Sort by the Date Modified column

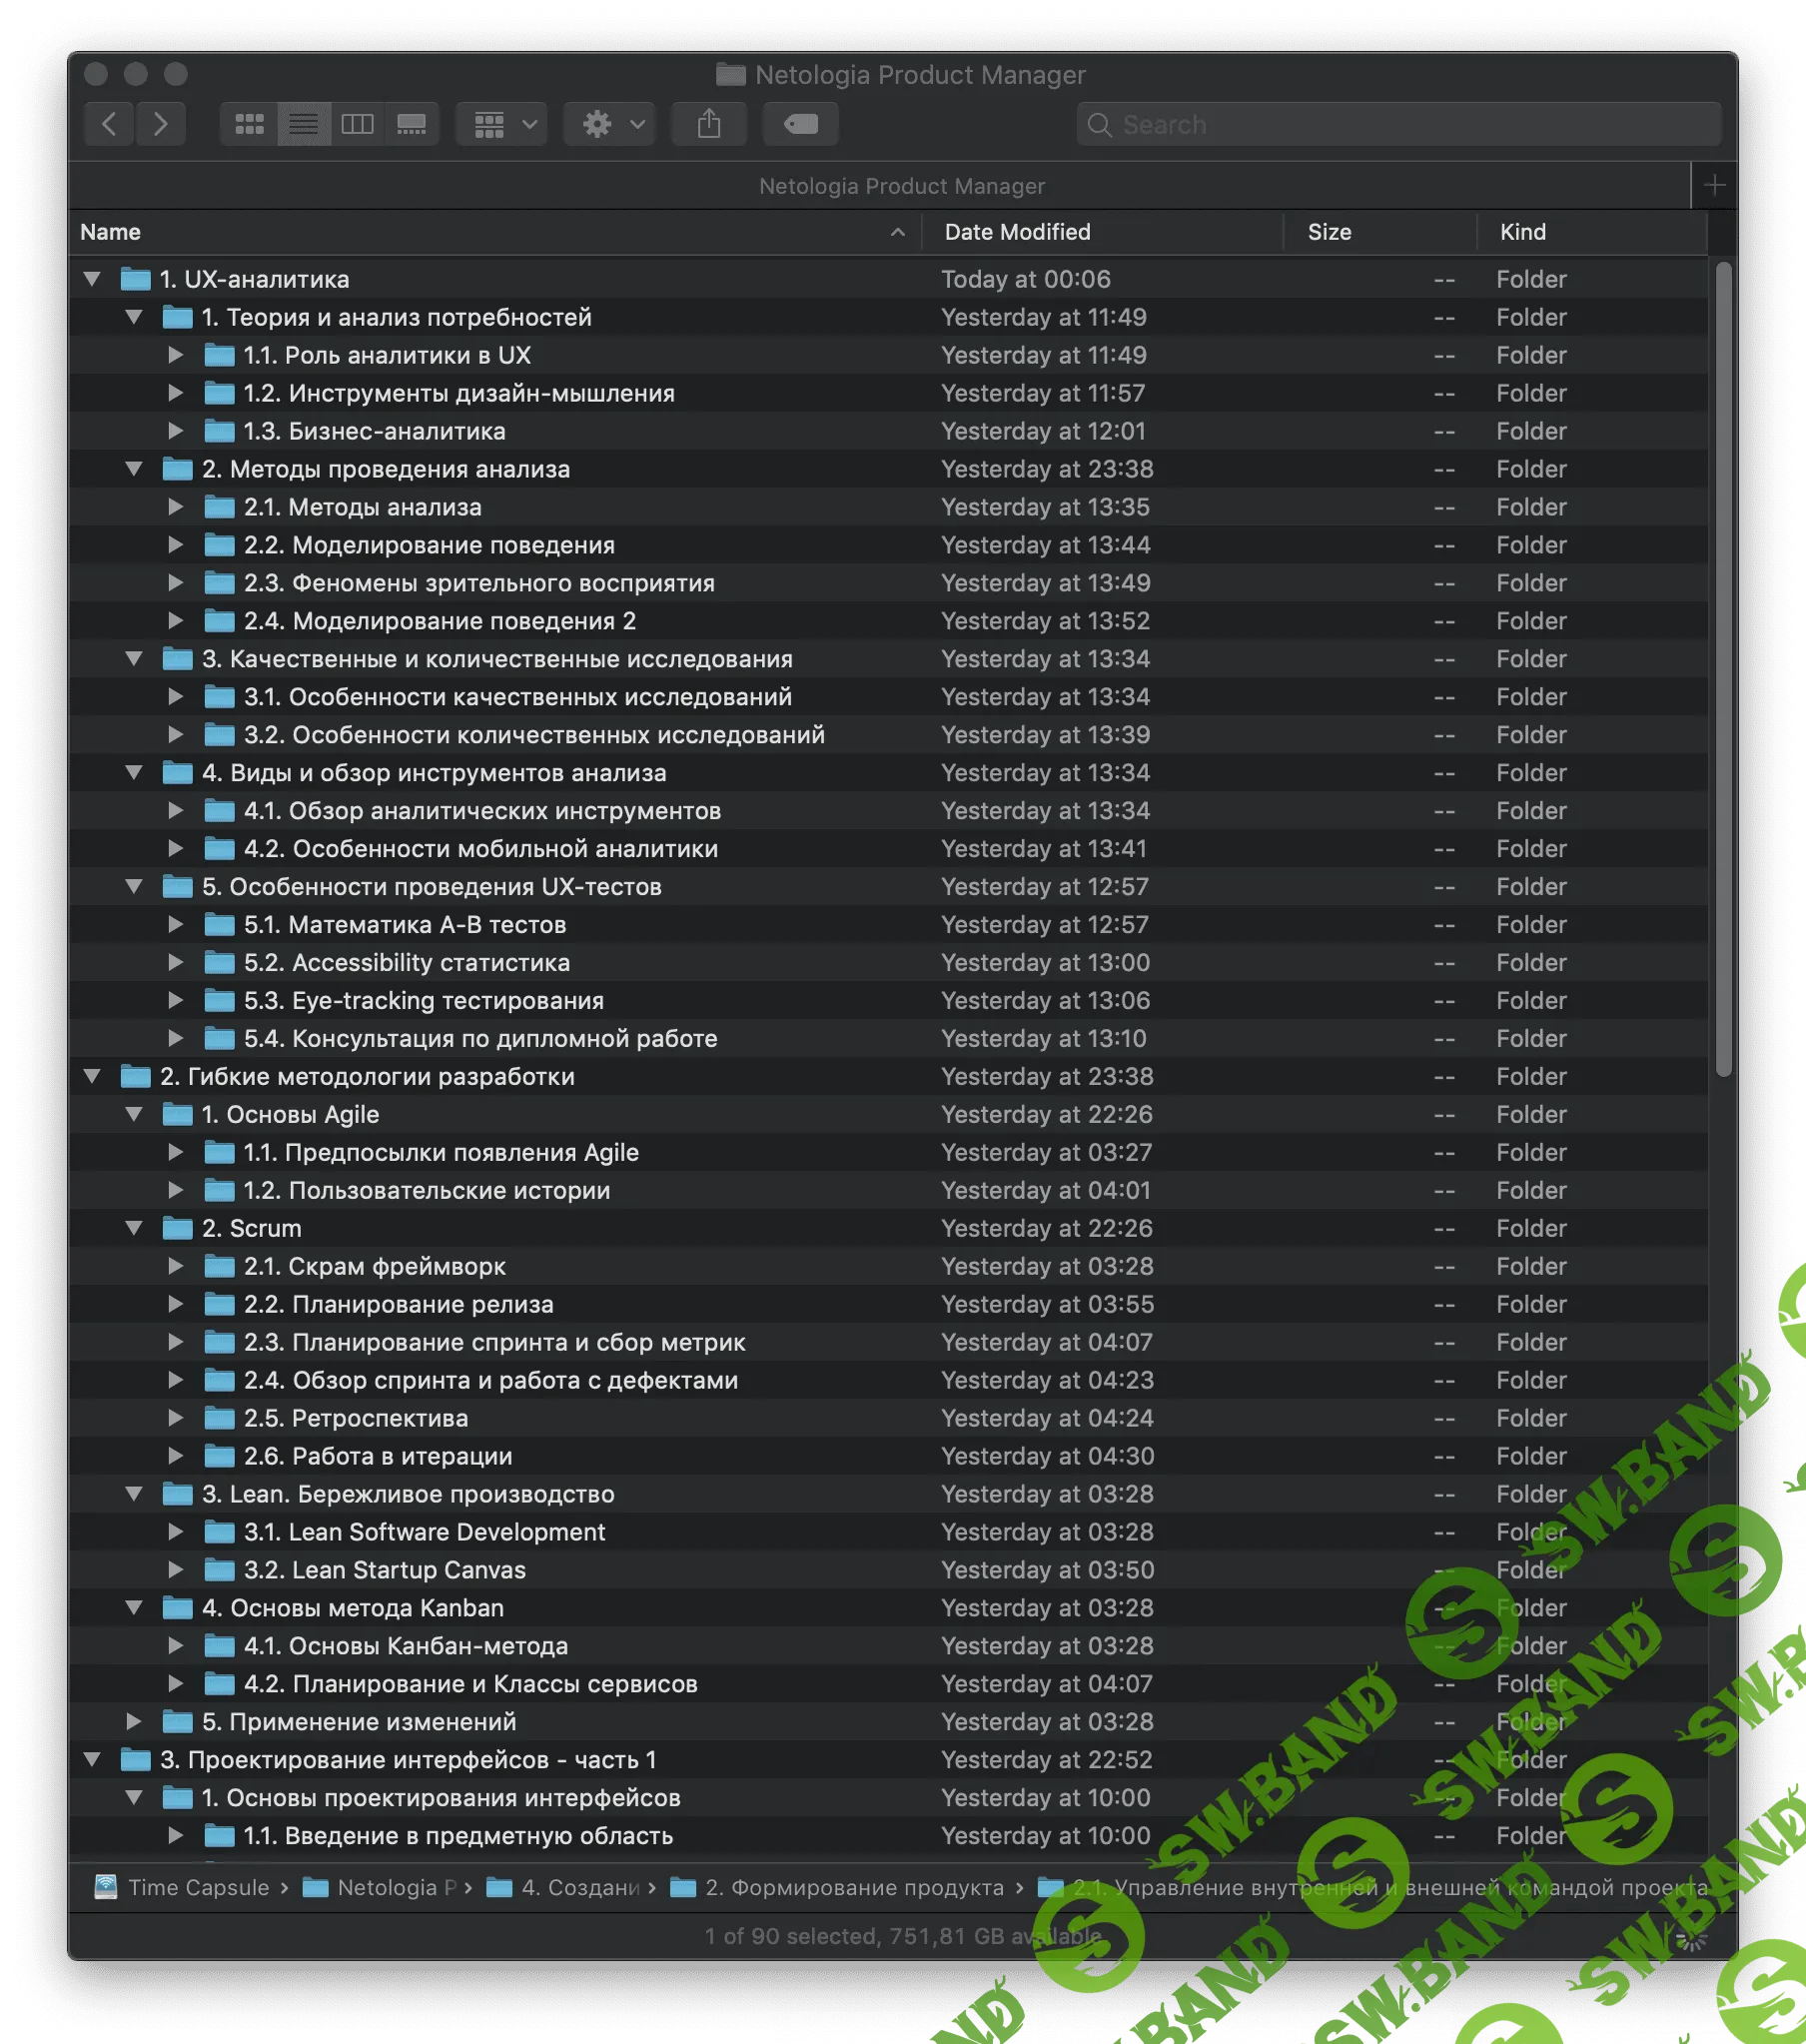click(x=1017, y=232)
